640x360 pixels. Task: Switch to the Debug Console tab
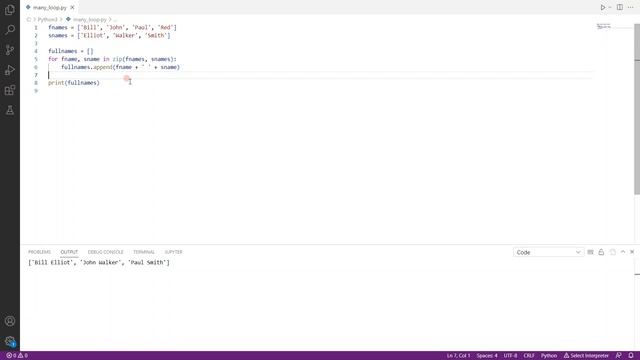[105, 252]
